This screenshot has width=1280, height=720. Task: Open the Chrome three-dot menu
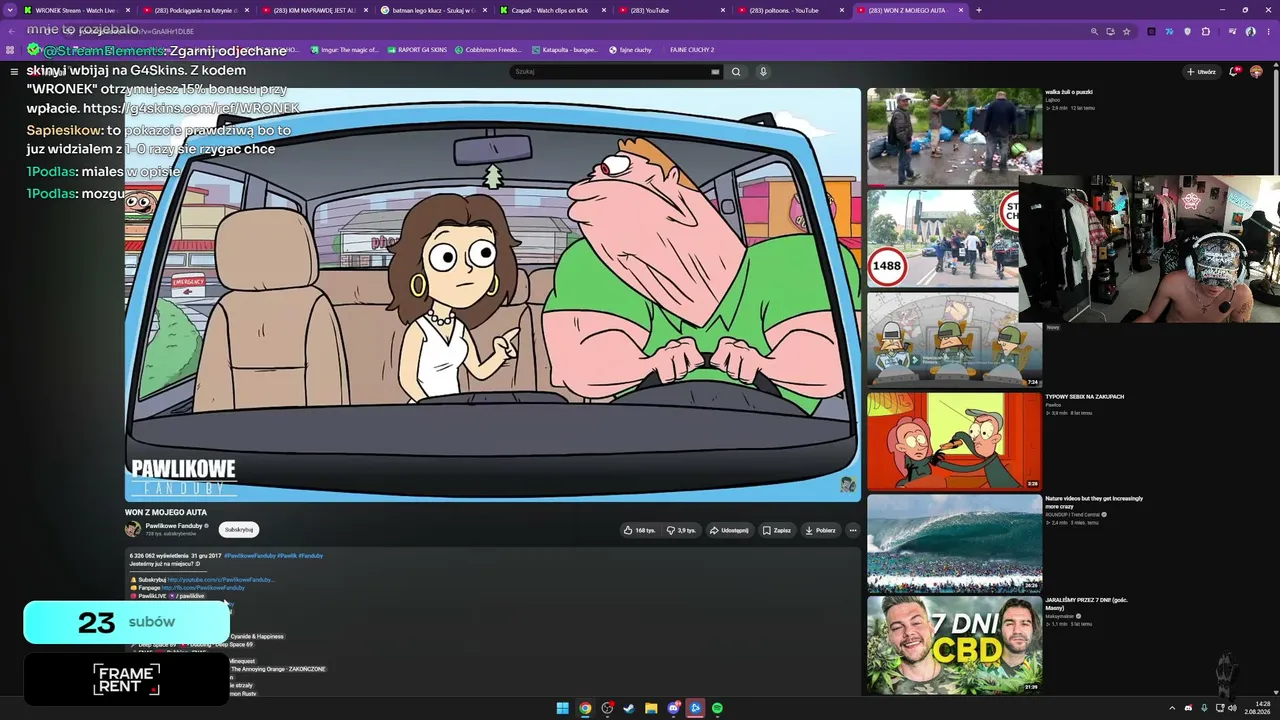click(x=1267, y=31)
